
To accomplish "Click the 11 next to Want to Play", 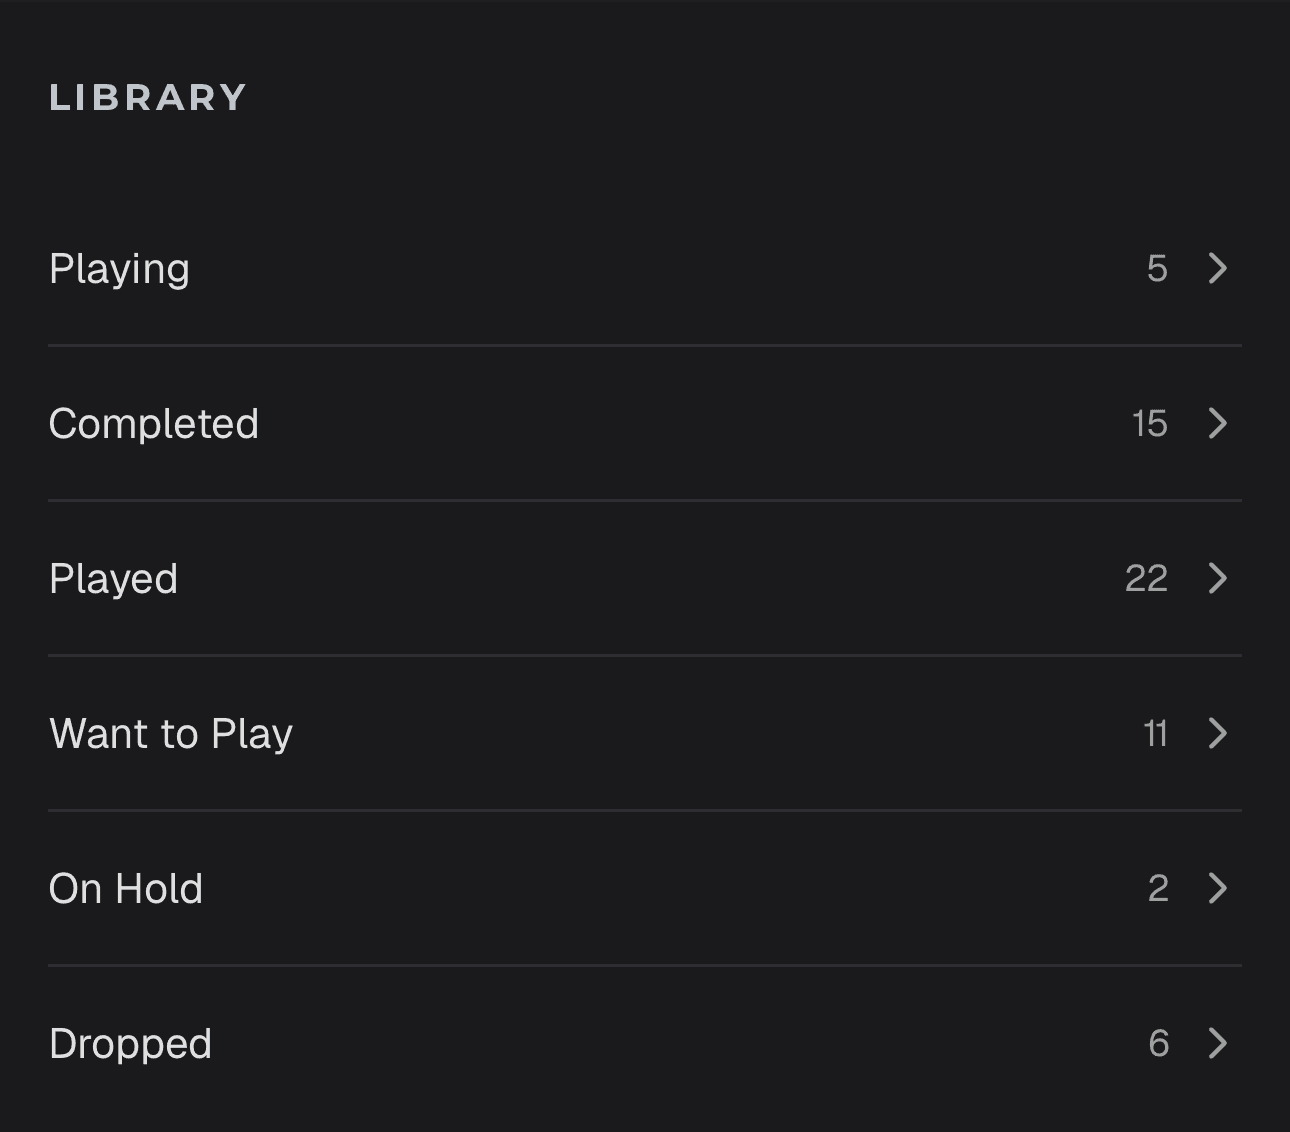I will 1155,733.
